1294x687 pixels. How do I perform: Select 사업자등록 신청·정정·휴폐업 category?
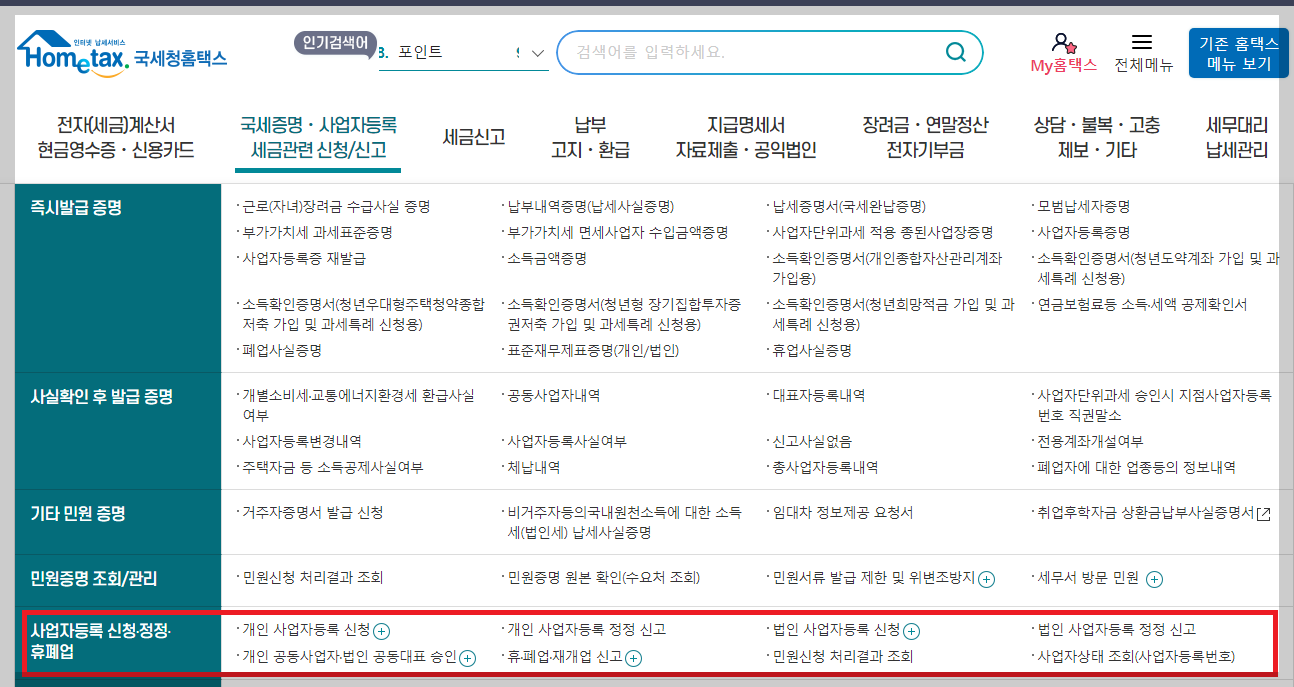click(101, 641)
